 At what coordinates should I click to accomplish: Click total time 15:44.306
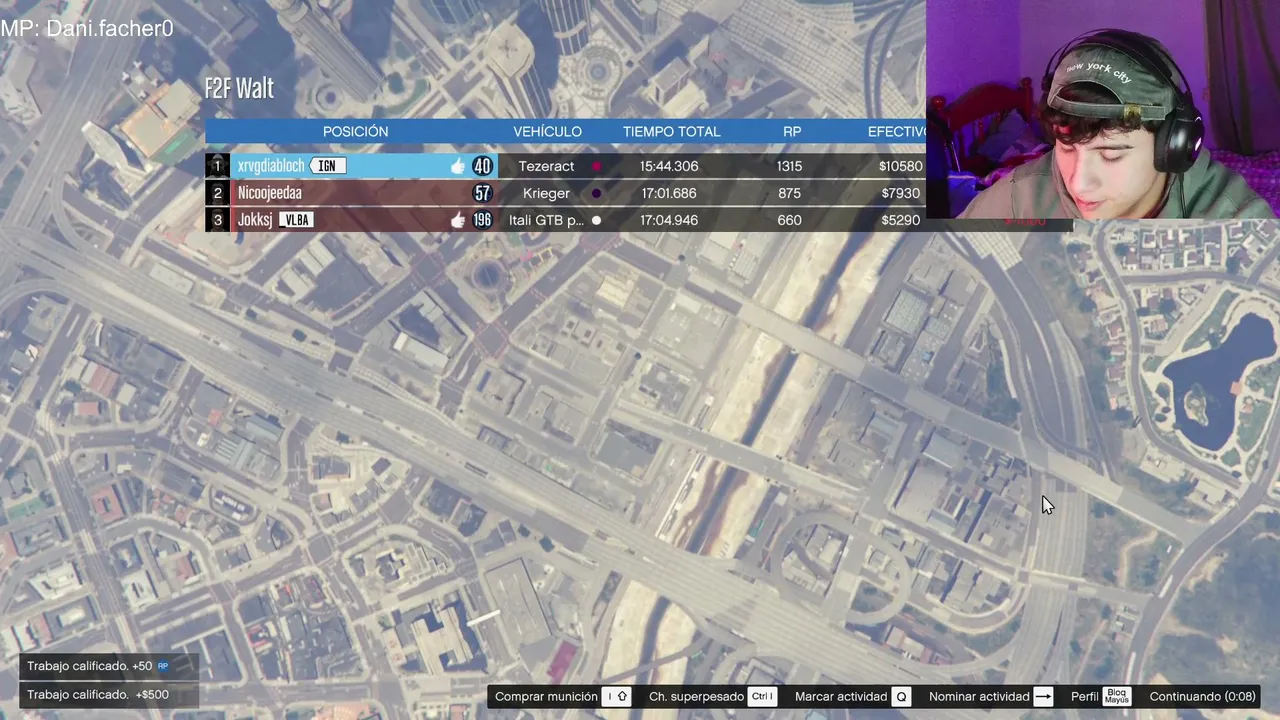coord(669,166)
